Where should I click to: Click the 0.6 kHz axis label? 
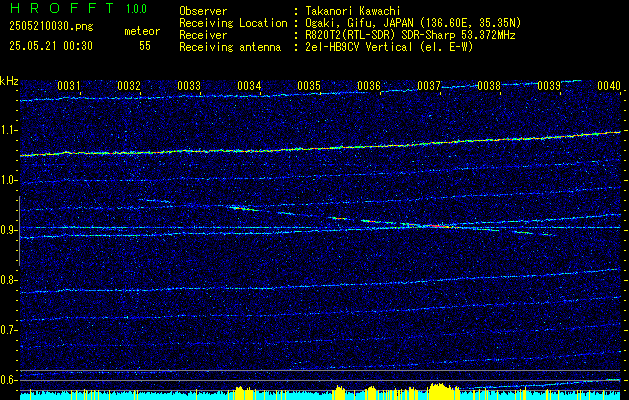tap(8, 380)
